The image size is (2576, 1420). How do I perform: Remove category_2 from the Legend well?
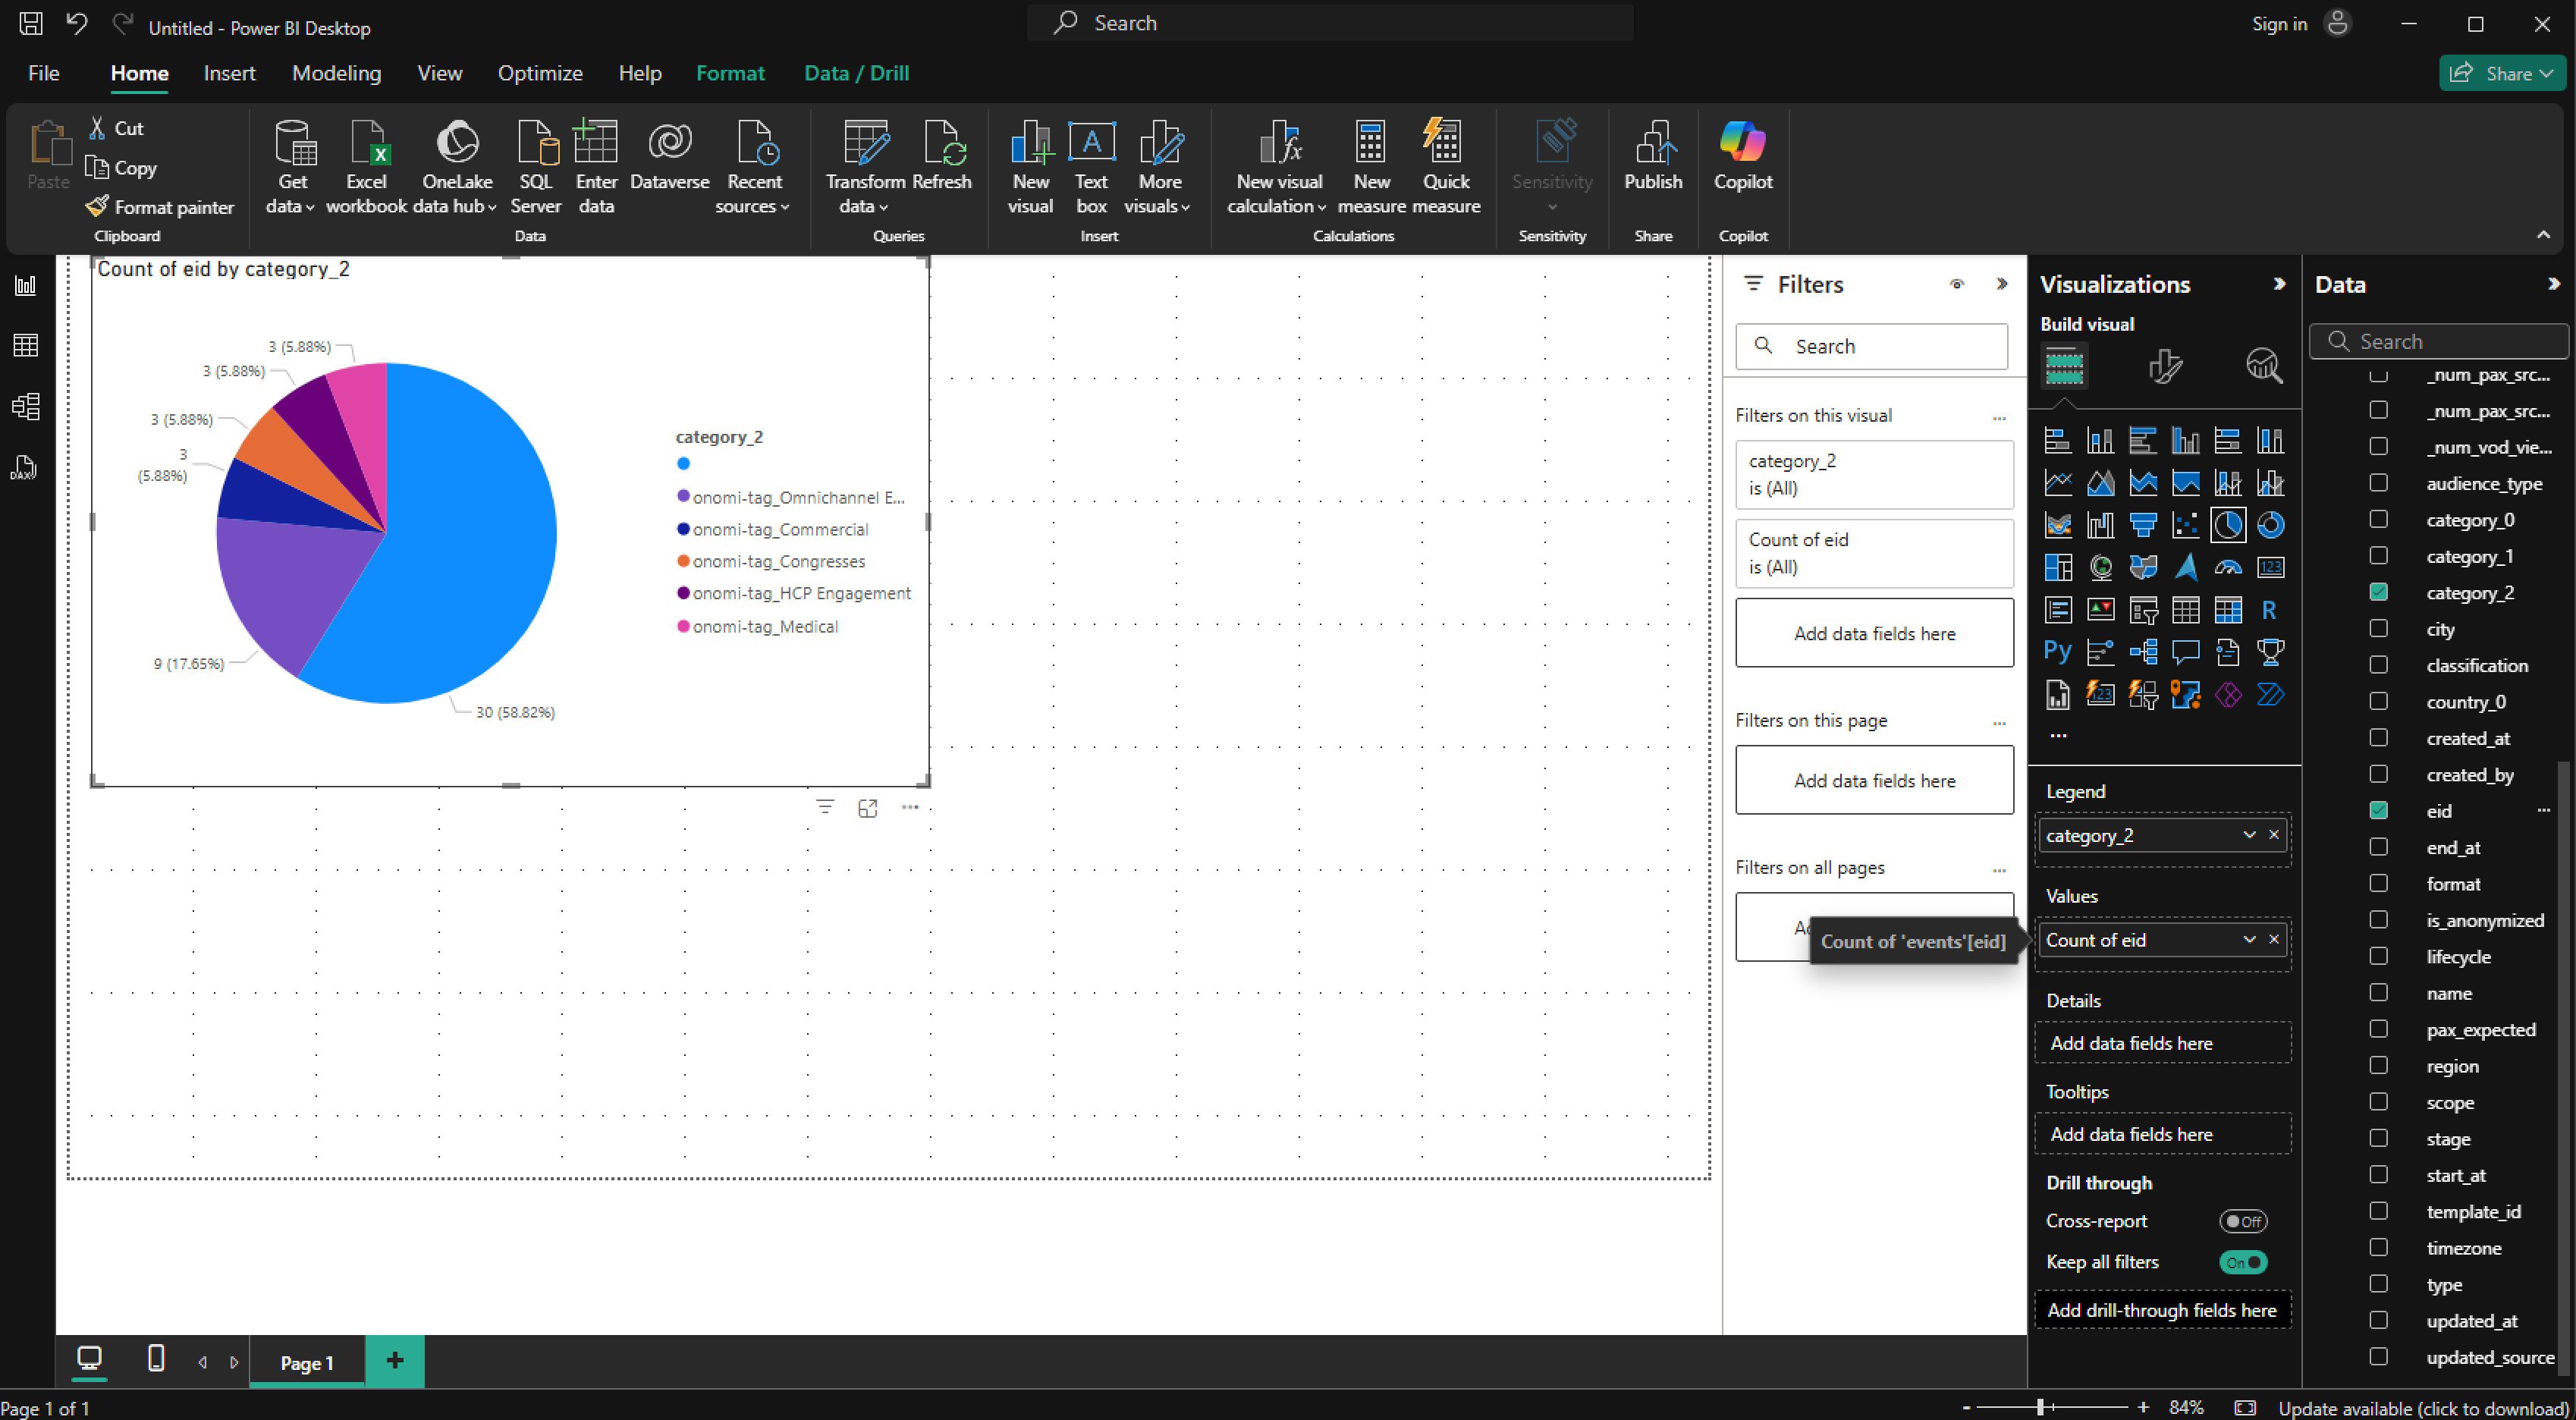click(2274, 835)
